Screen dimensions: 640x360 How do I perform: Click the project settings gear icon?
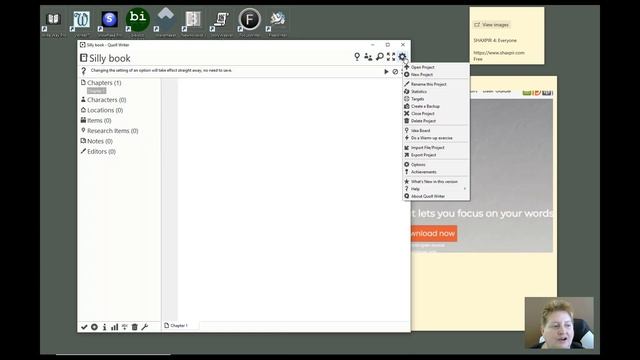(x=402, y=57)
